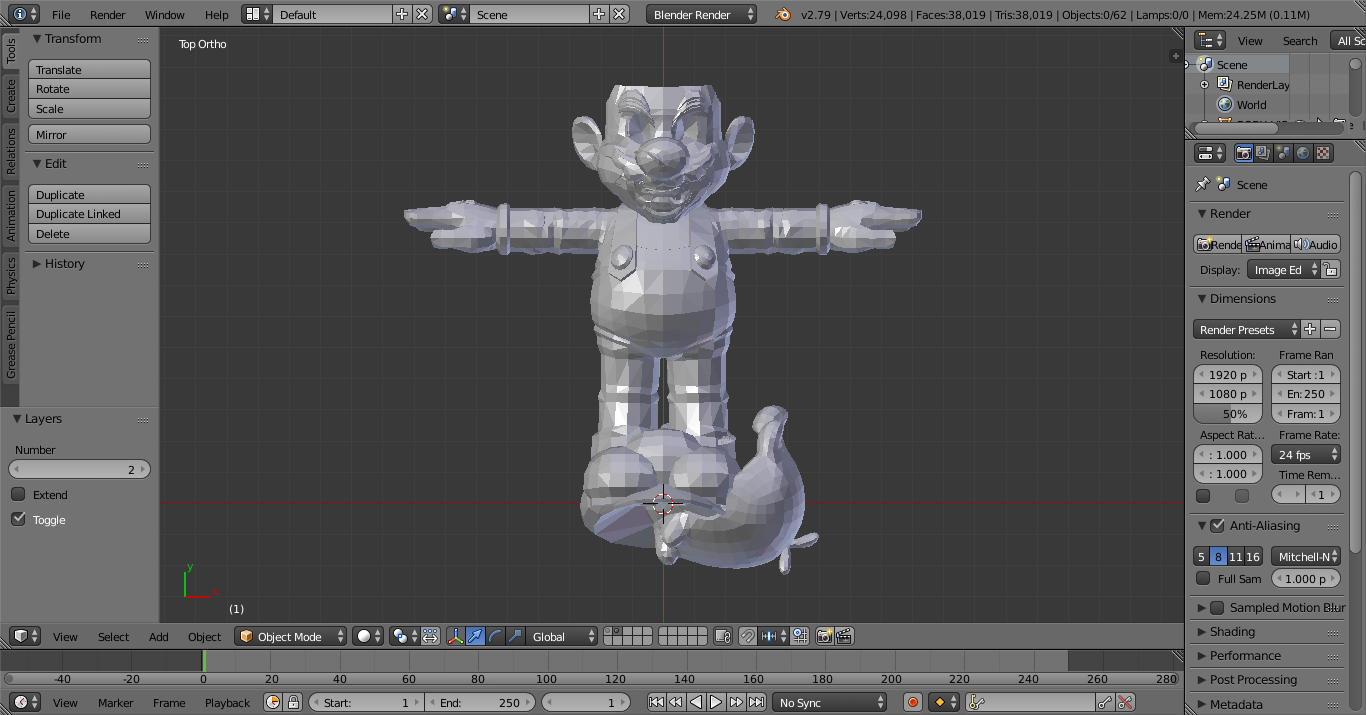Open the No Sync dropdown in timeline
The image size is (1366, 715).
pyautogui.click(x=829, y=703)
